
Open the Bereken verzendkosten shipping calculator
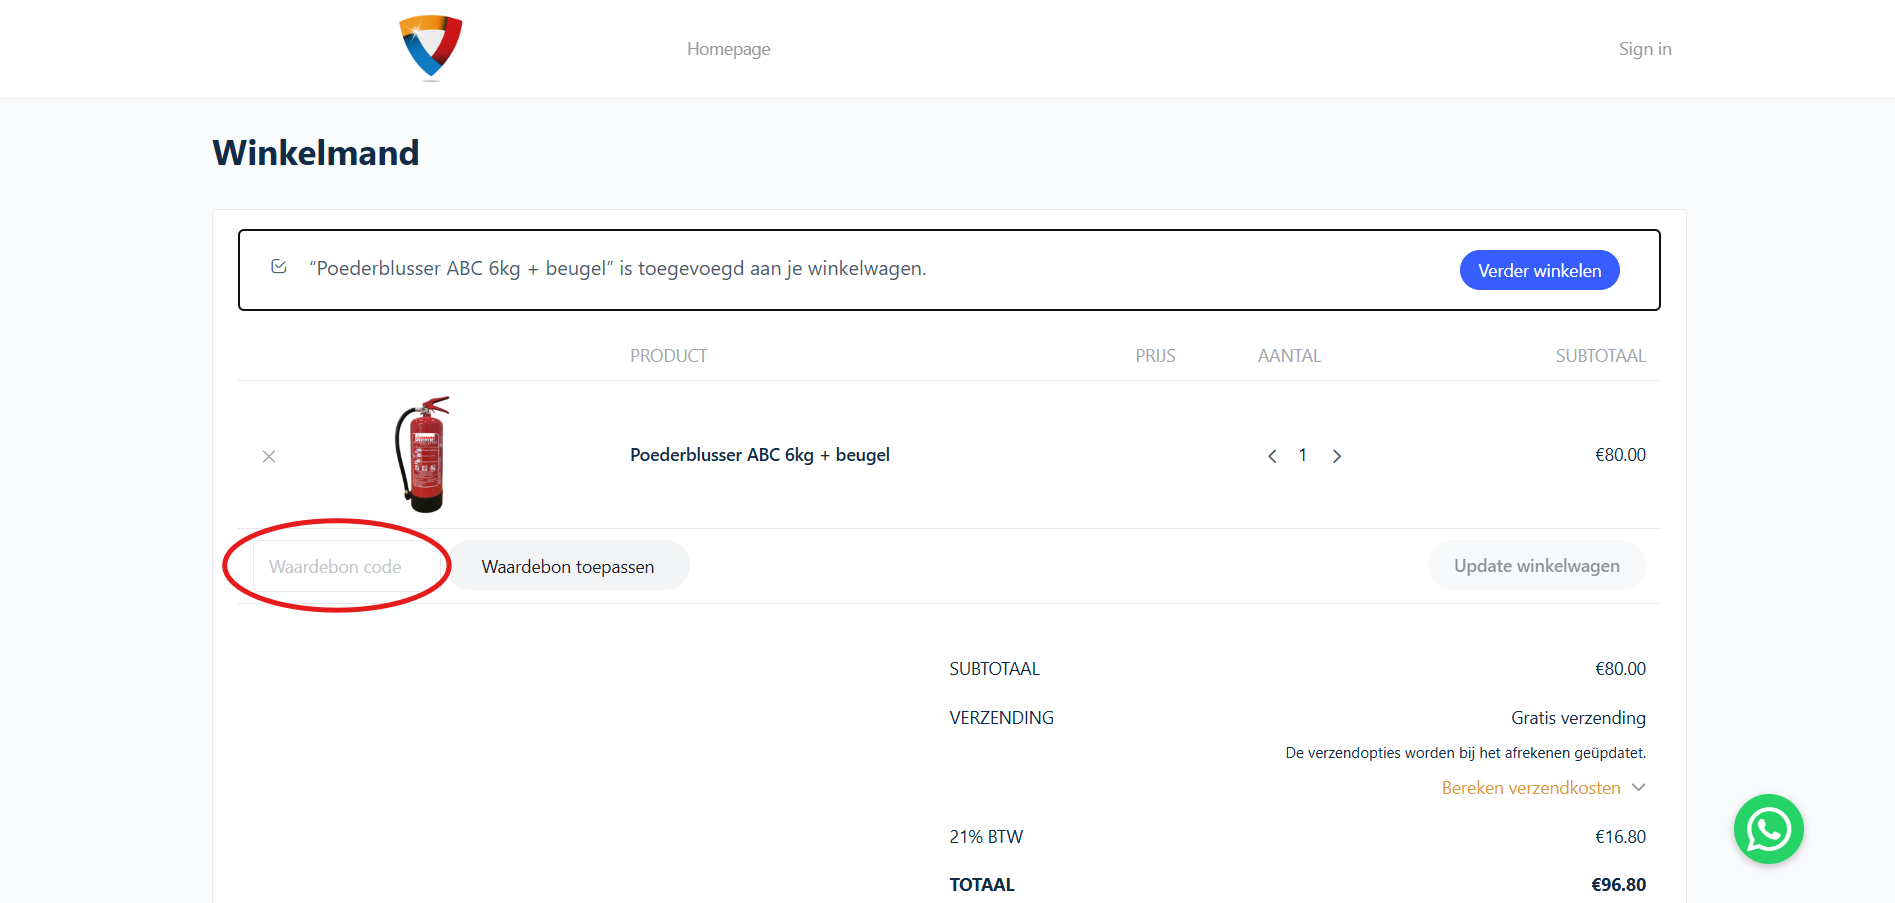click(x=1530, y=788)
